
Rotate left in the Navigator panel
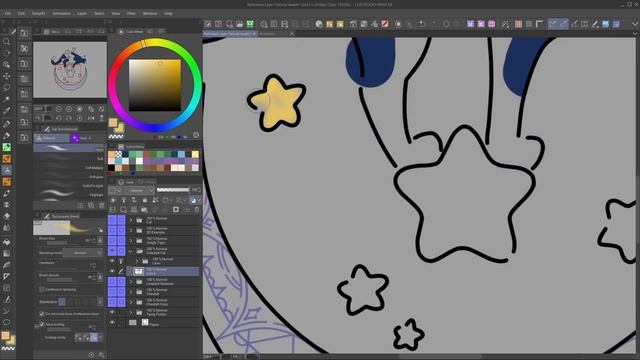pyautogui.click(x=58, y=118)
